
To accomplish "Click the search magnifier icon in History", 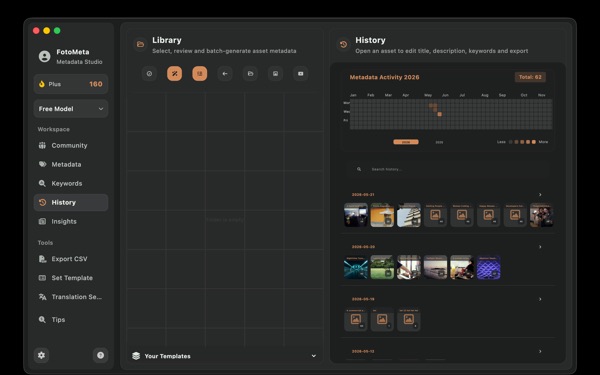I will pos(359,169).
